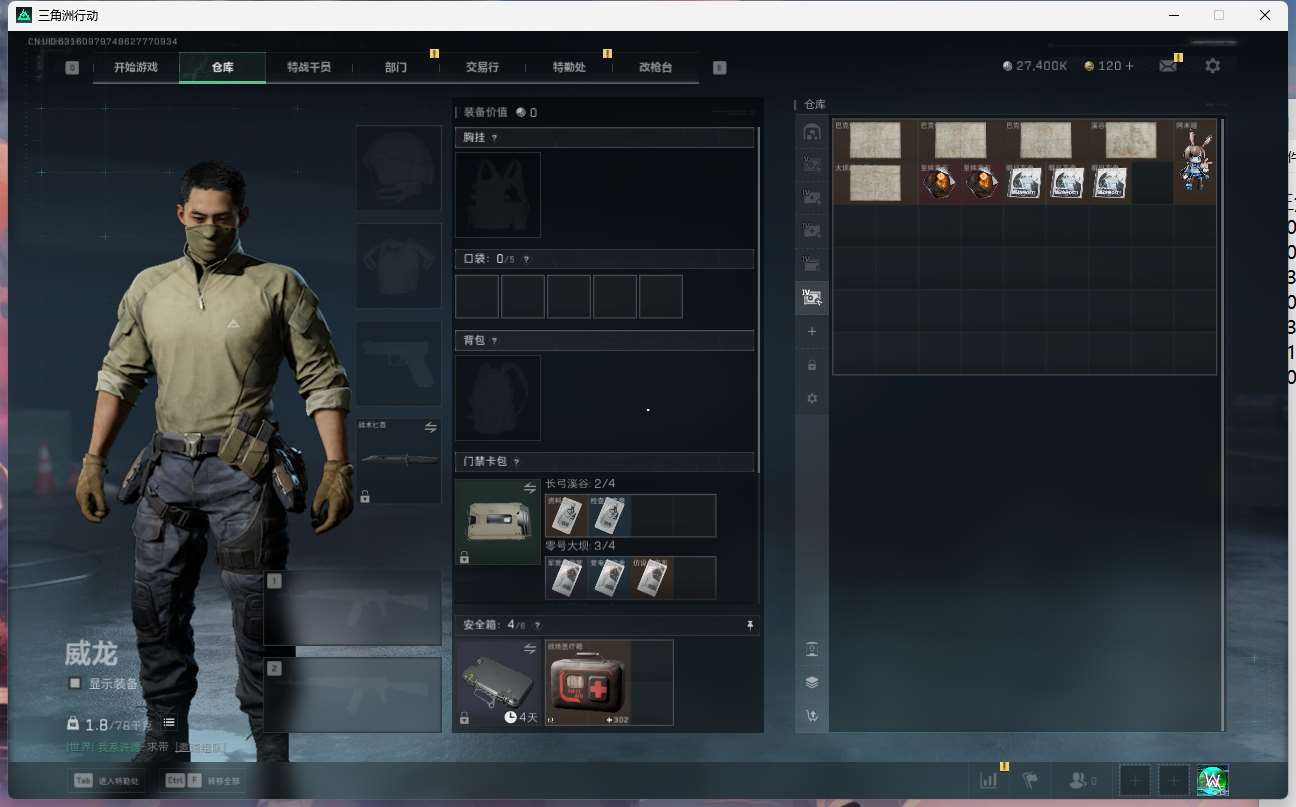Click the plus next to 120 currency
Image resolution: width=1296 pixels, height=807 pixels.
[x=1130, y=66]
